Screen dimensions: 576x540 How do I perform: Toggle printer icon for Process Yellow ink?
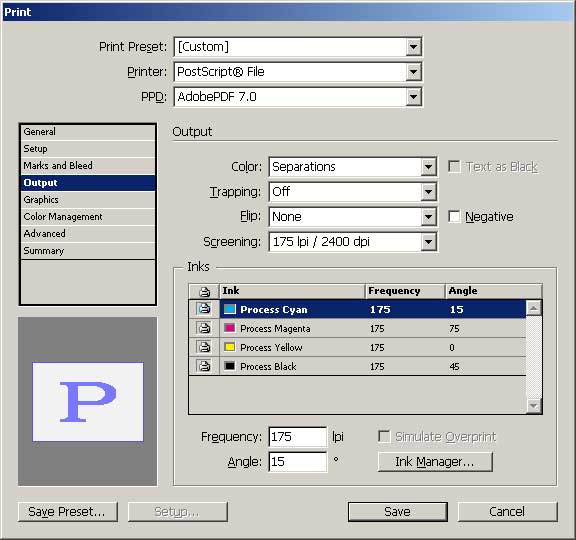(x=204, y=347)
